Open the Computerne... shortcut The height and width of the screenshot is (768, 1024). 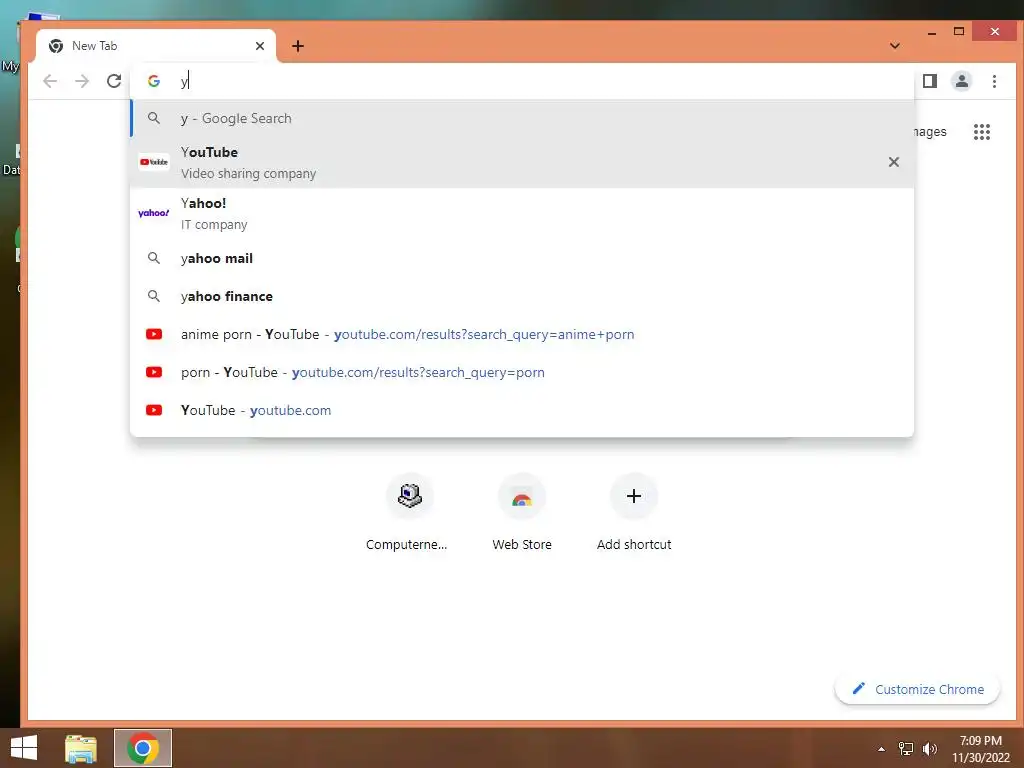409,513
